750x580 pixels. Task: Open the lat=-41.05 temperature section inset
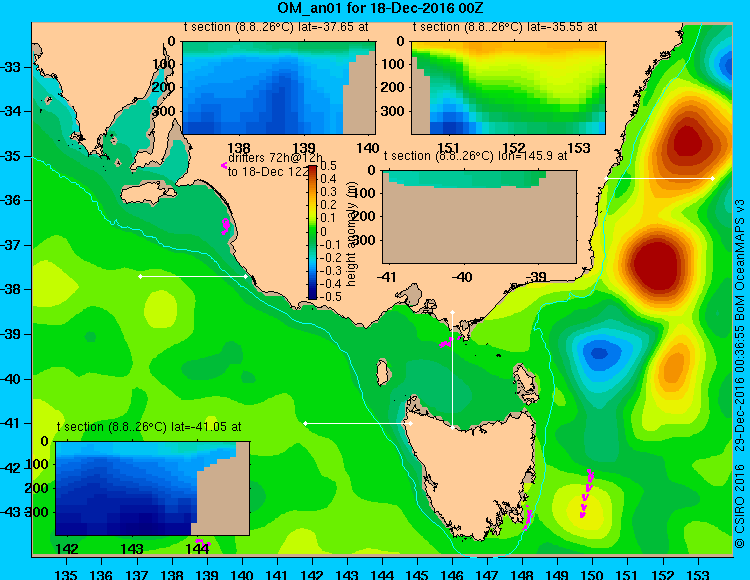[x=153, y=488]
